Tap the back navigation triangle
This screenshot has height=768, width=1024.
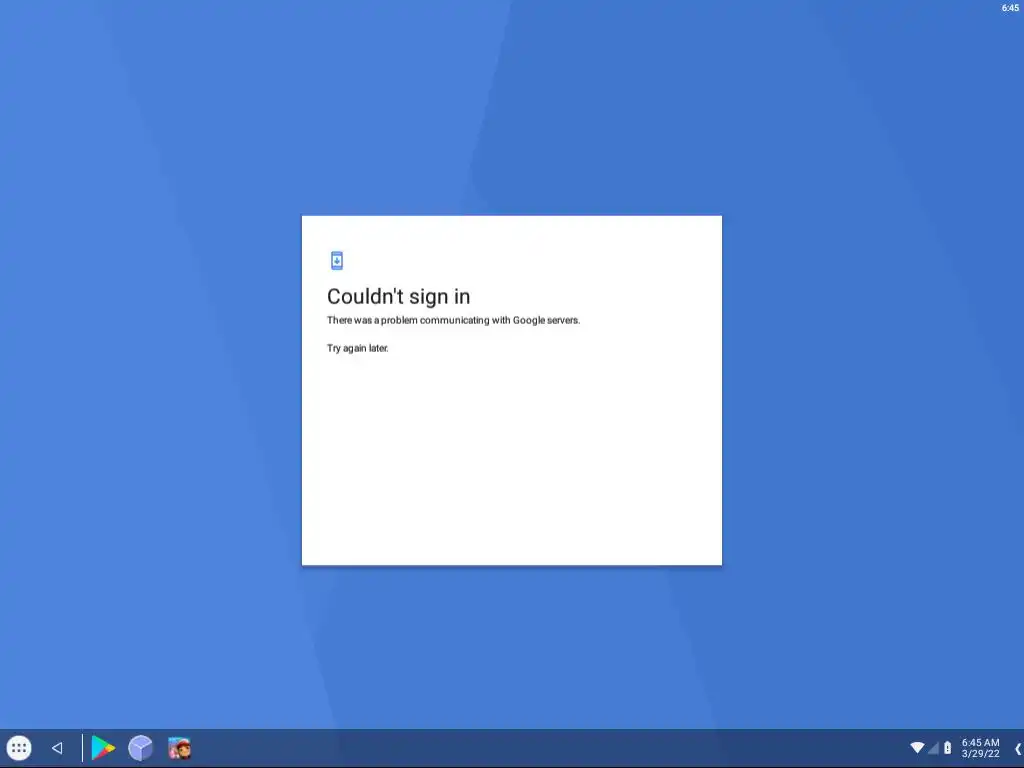click(57, 748)
